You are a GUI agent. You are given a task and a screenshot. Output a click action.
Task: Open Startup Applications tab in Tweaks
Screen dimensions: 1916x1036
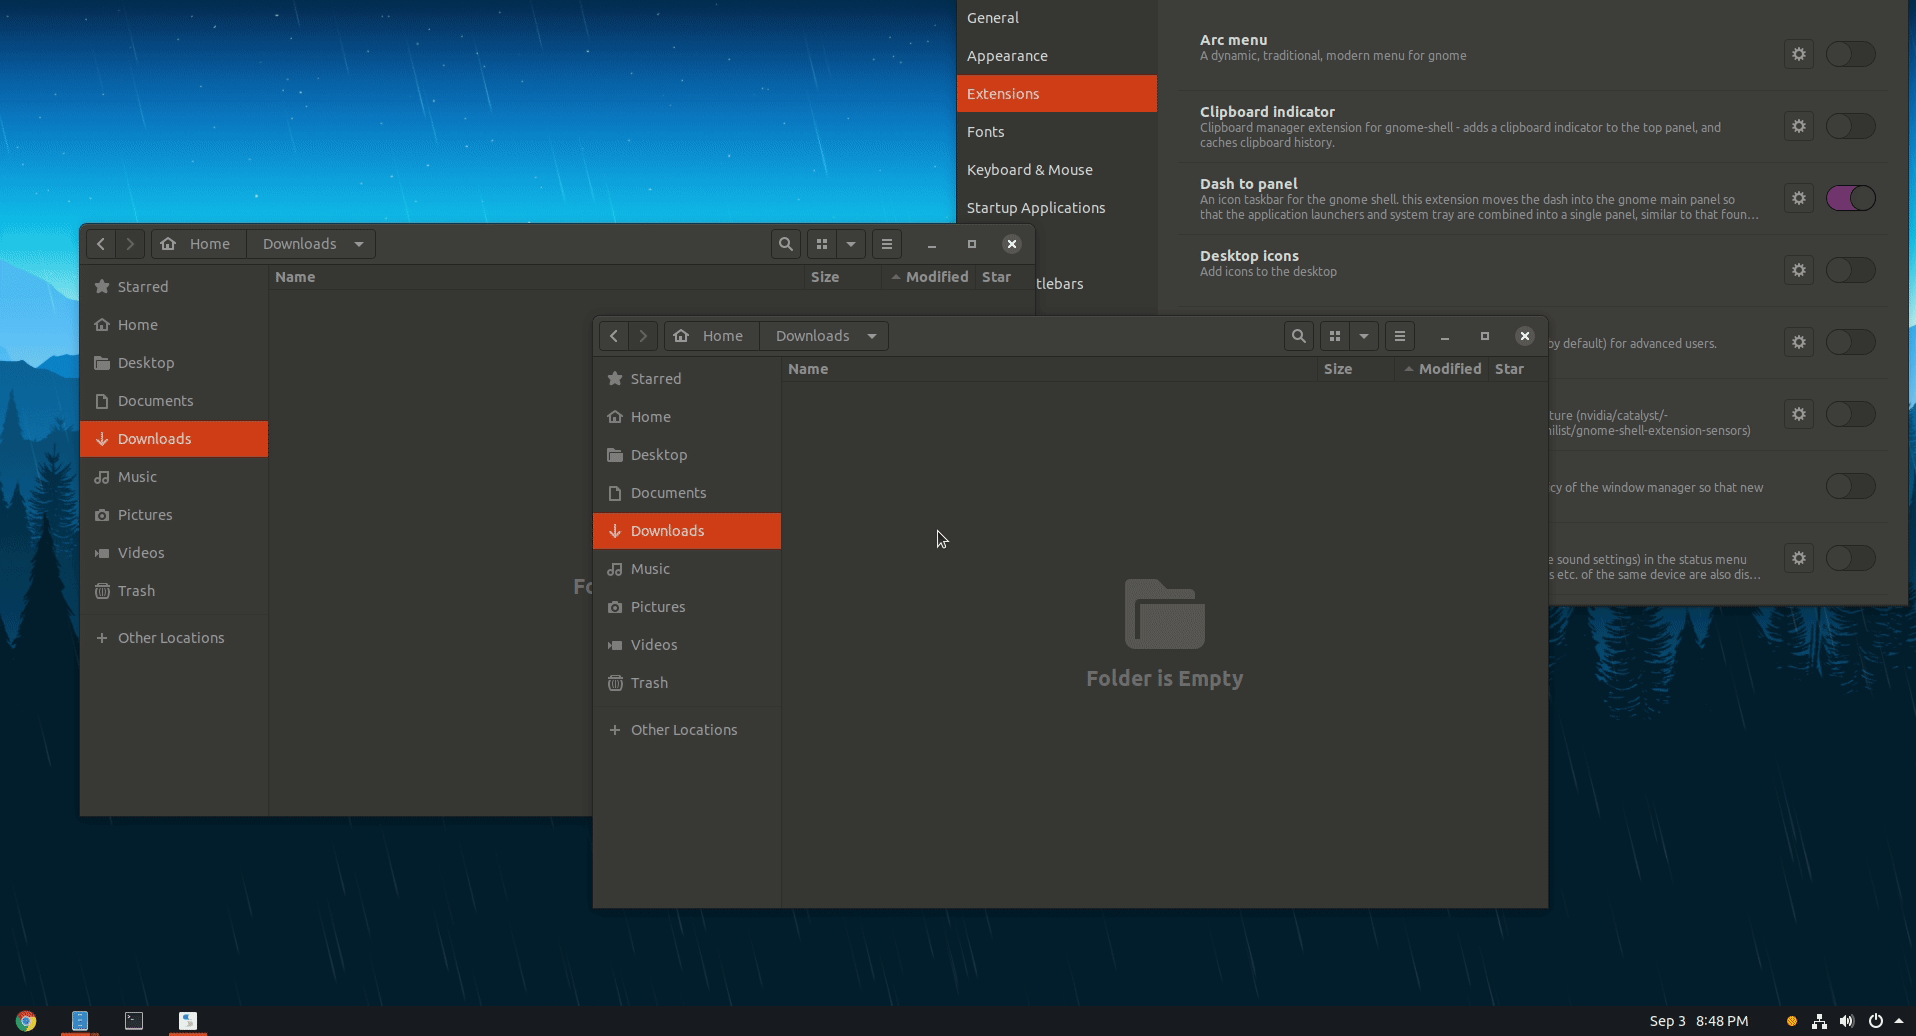1056,208
